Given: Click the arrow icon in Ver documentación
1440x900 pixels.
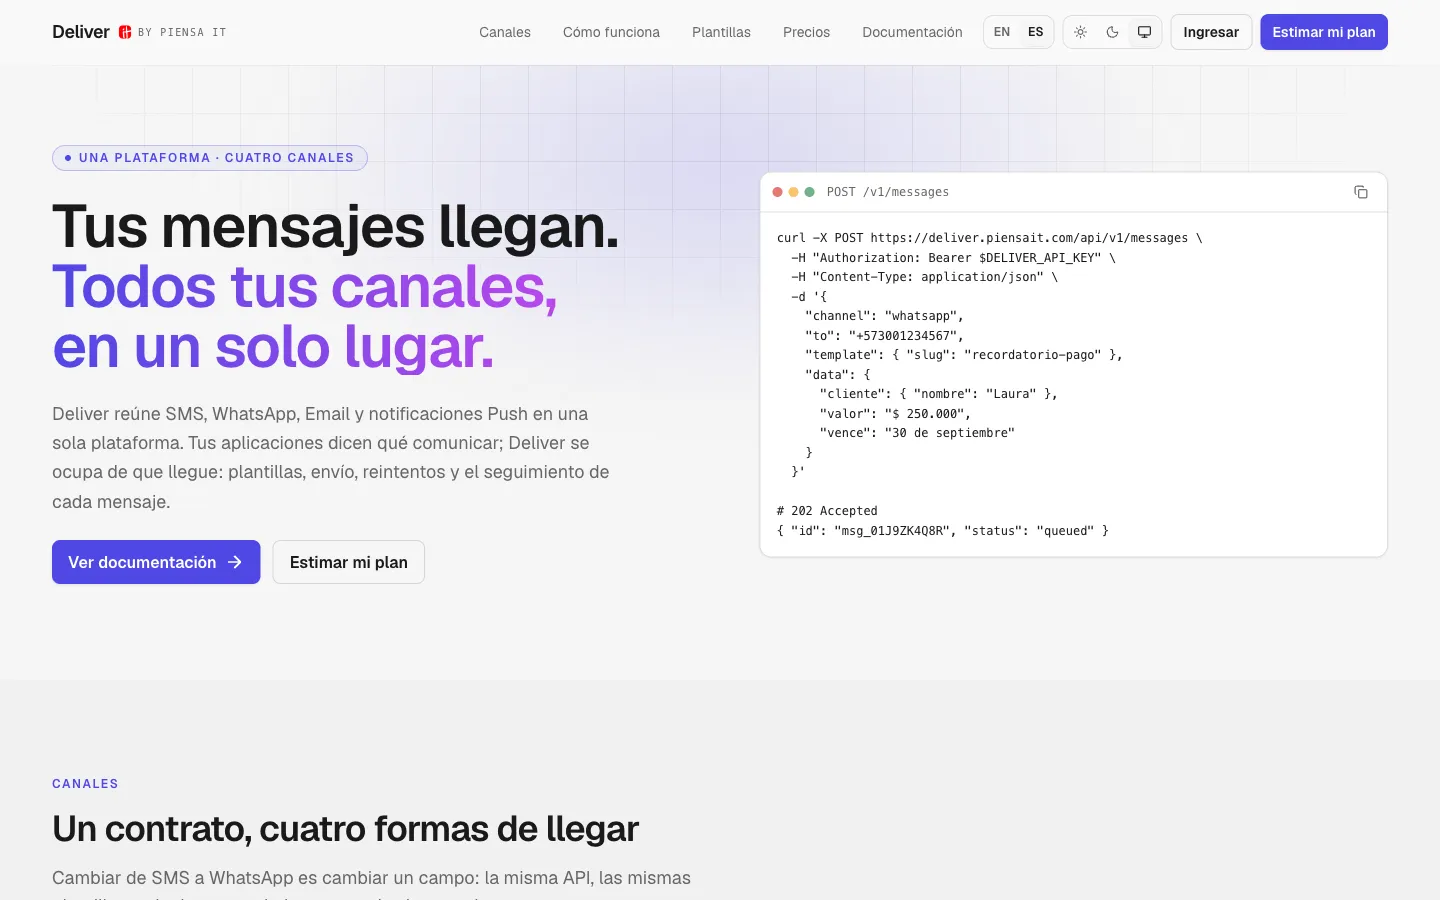Looking at the screenshot, I should (x=235, y=562).
